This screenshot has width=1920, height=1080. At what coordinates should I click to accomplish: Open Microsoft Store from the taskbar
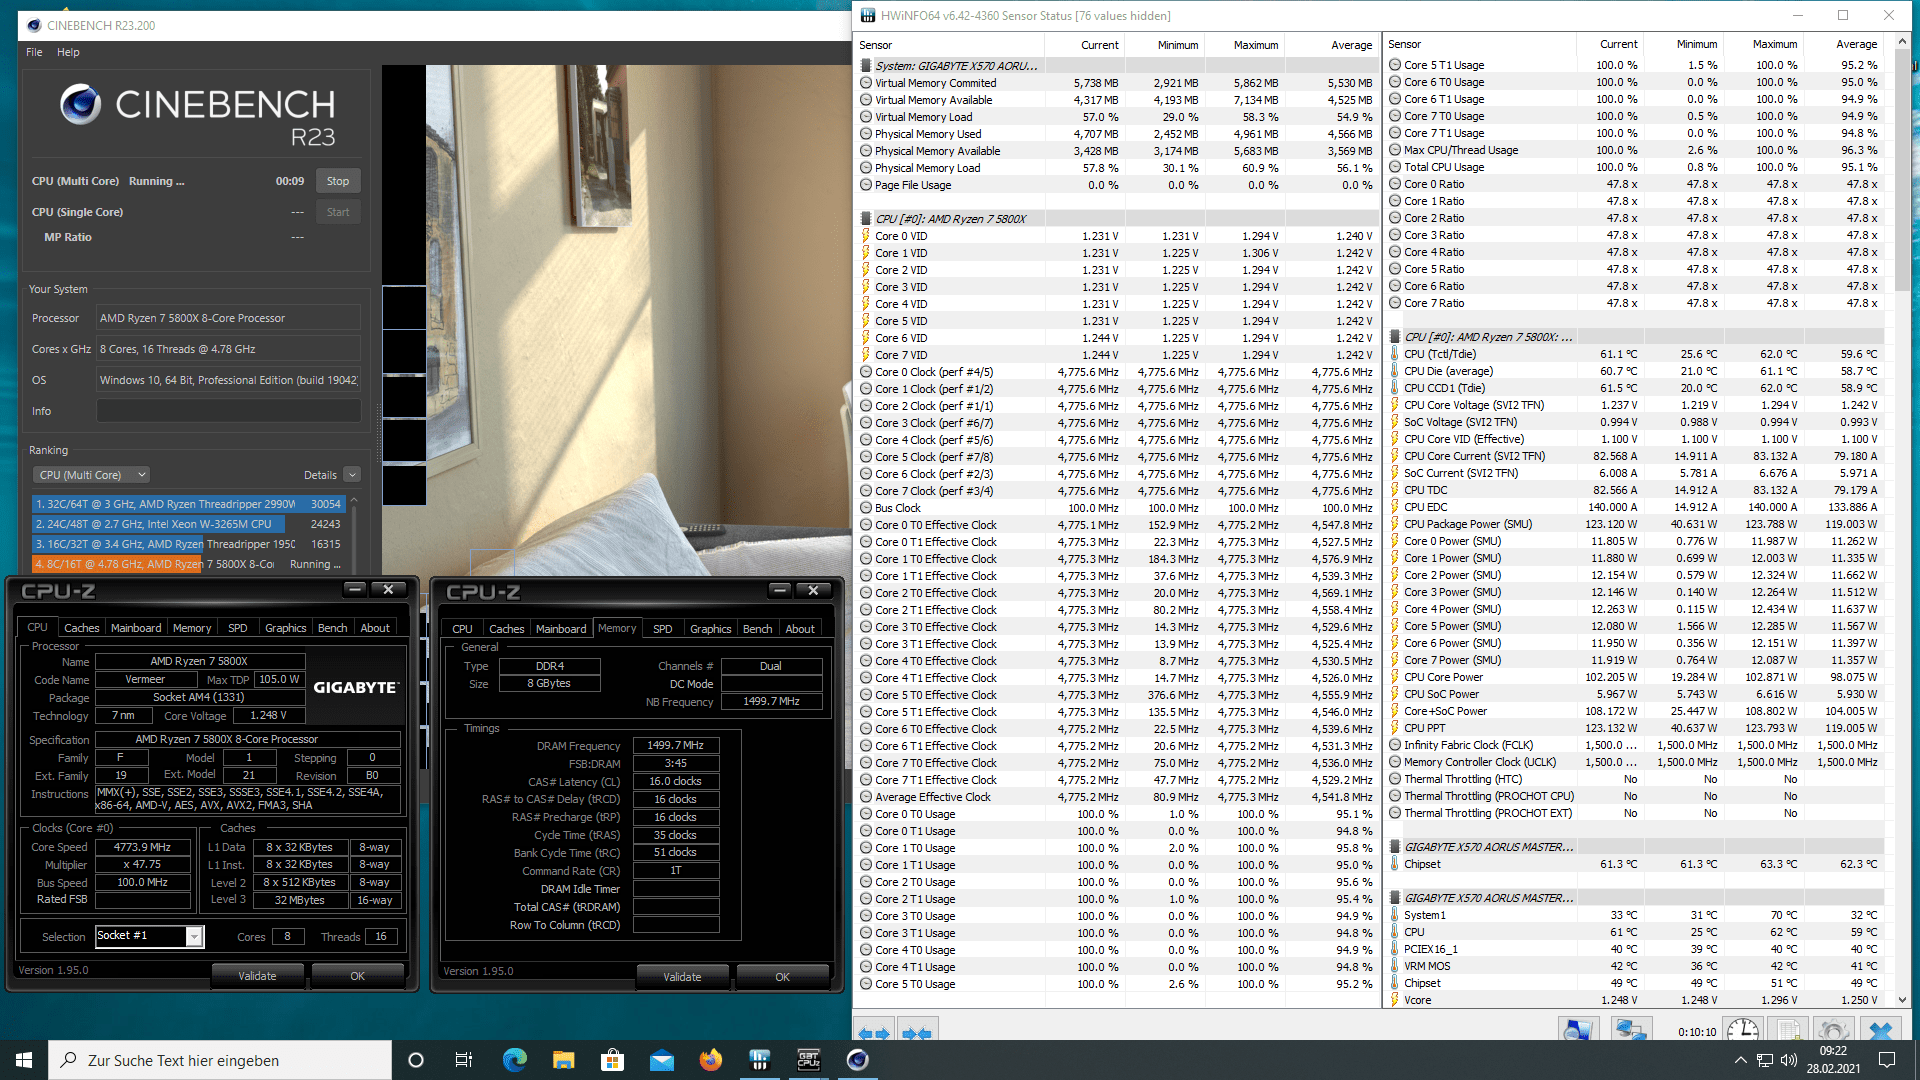pyautogui.click(x=612, y=1060)
